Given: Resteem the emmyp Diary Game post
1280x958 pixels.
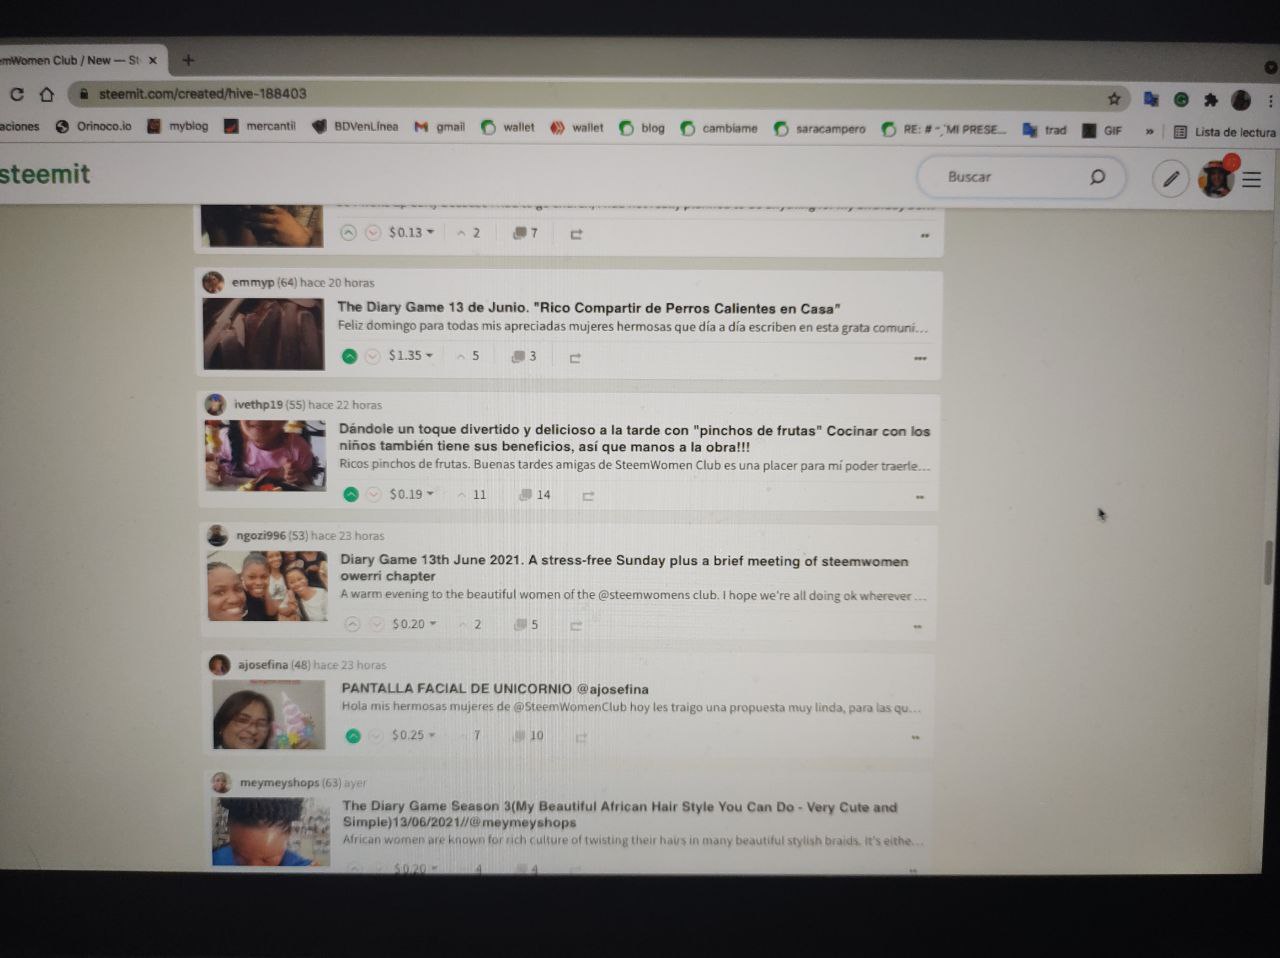Looking at the screenshot, I should tap(575, 357).
